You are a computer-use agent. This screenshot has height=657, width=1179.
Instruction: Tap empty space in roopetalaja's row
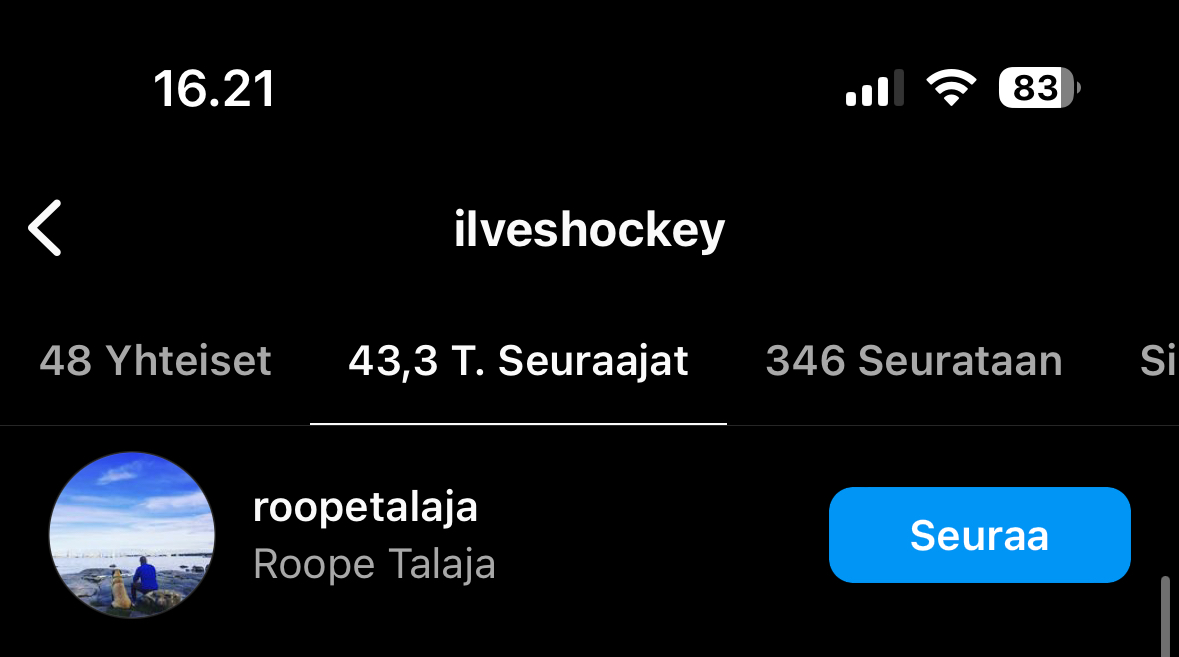tap(662, 535)
